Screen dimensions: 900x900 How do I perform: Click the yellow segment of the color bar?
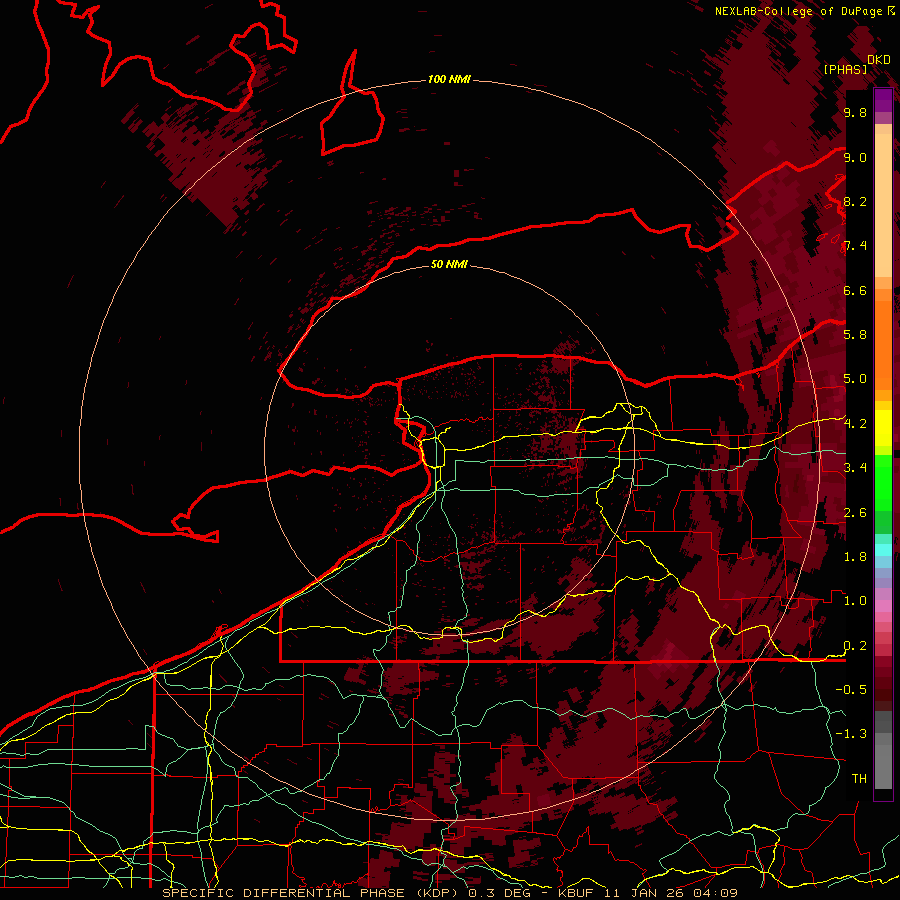coord(883,428)
